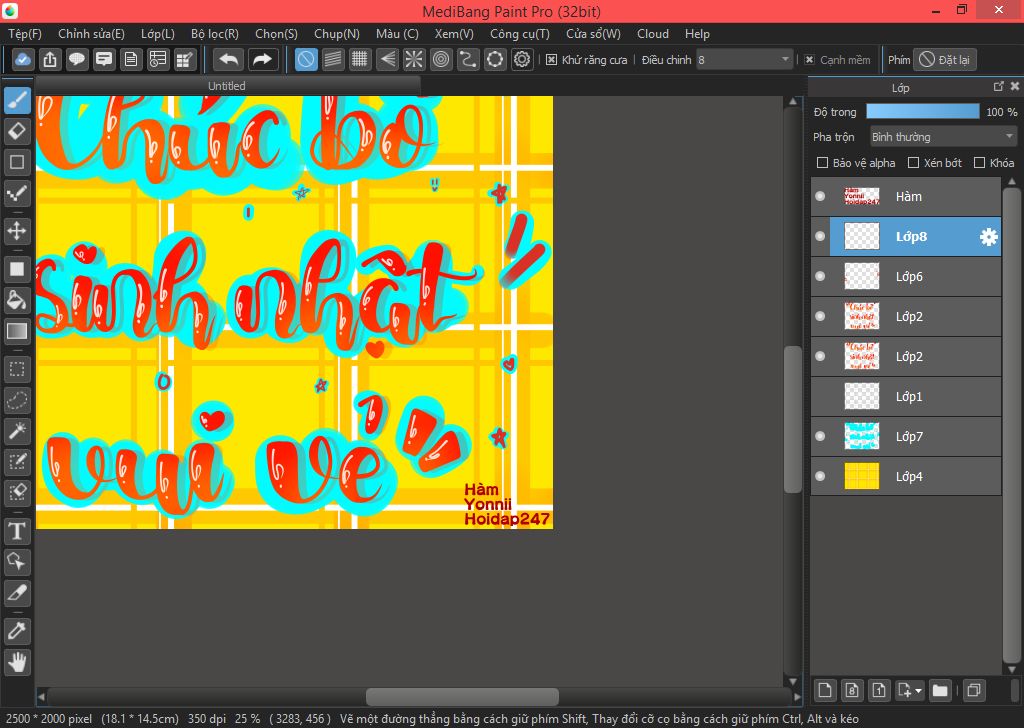The width and height of the screenshot is (1024, 728).
Task: Select the Gradient tool
Action: coord(17,331)
